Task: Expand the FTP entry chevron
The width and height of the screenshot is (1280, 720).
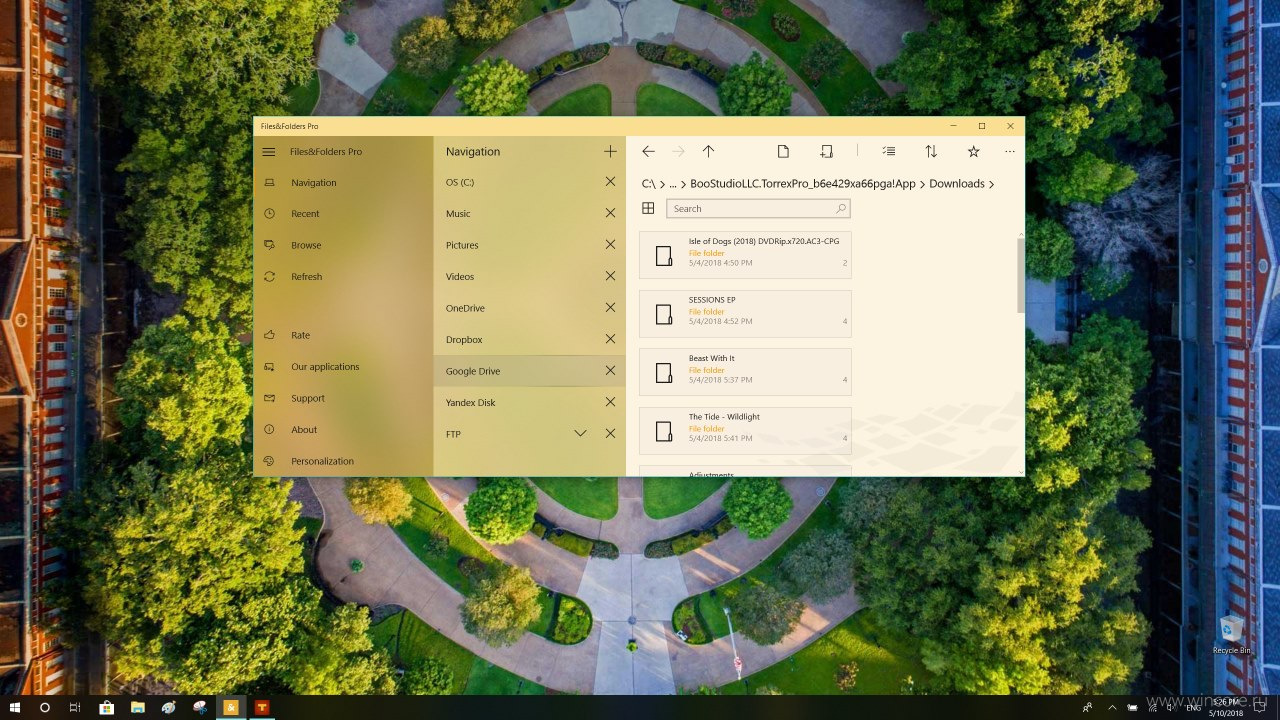Action: click(x=580, y=434)
